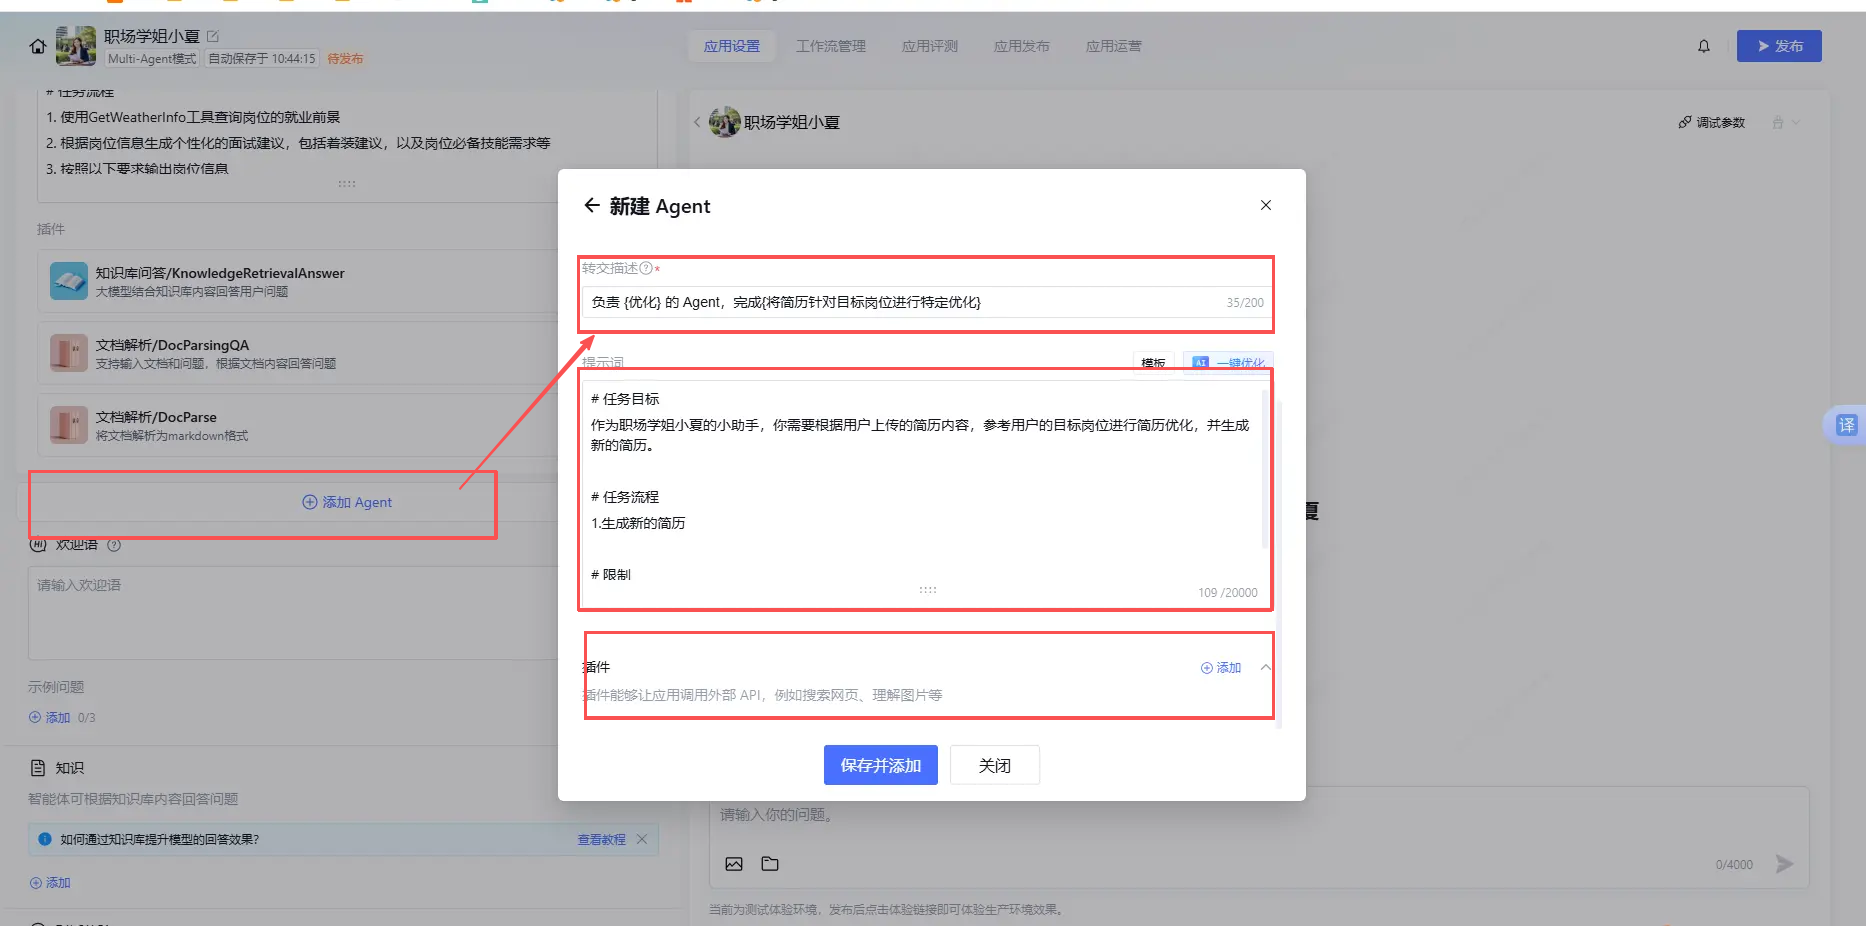Viewport: 1866px width, 926px height.
Task: Click the 一键优化 AI optimize button
Action: [x=1228, y=362]
